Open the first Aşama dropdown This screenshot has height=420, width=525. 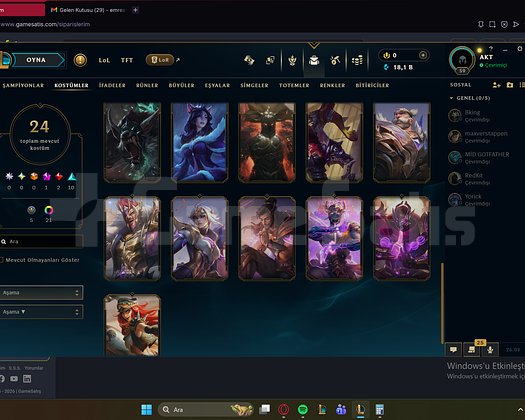pyautogui.click(x=41, y=293)
